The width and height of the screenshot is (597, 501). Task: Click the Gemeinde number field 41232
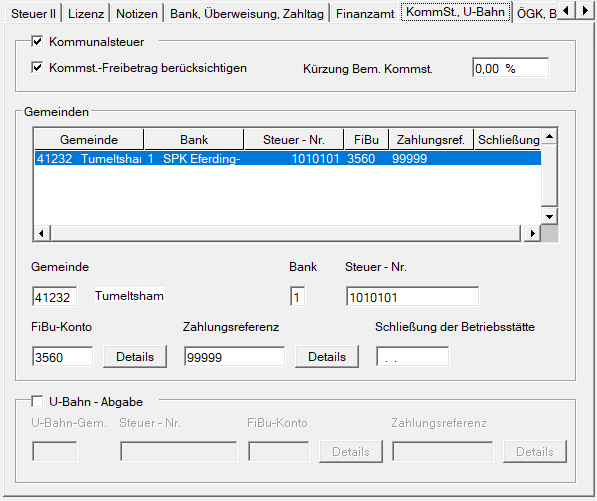[x=54, y=297]
